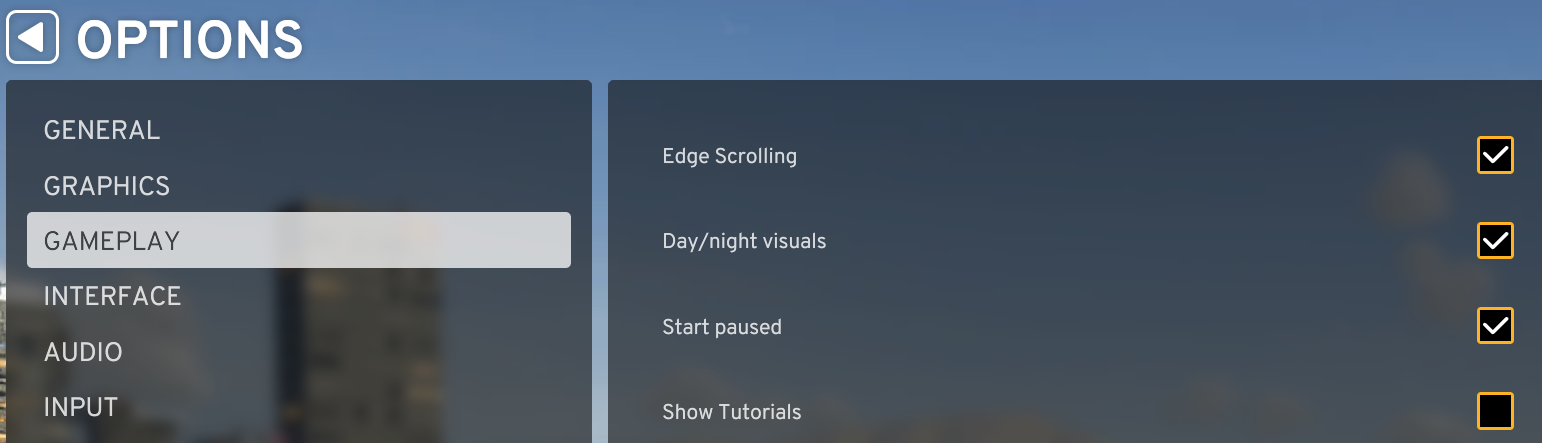Turn off the Start paused checkbox
The height and width of the screenshot is (443, 1542).
(1495, 326)
